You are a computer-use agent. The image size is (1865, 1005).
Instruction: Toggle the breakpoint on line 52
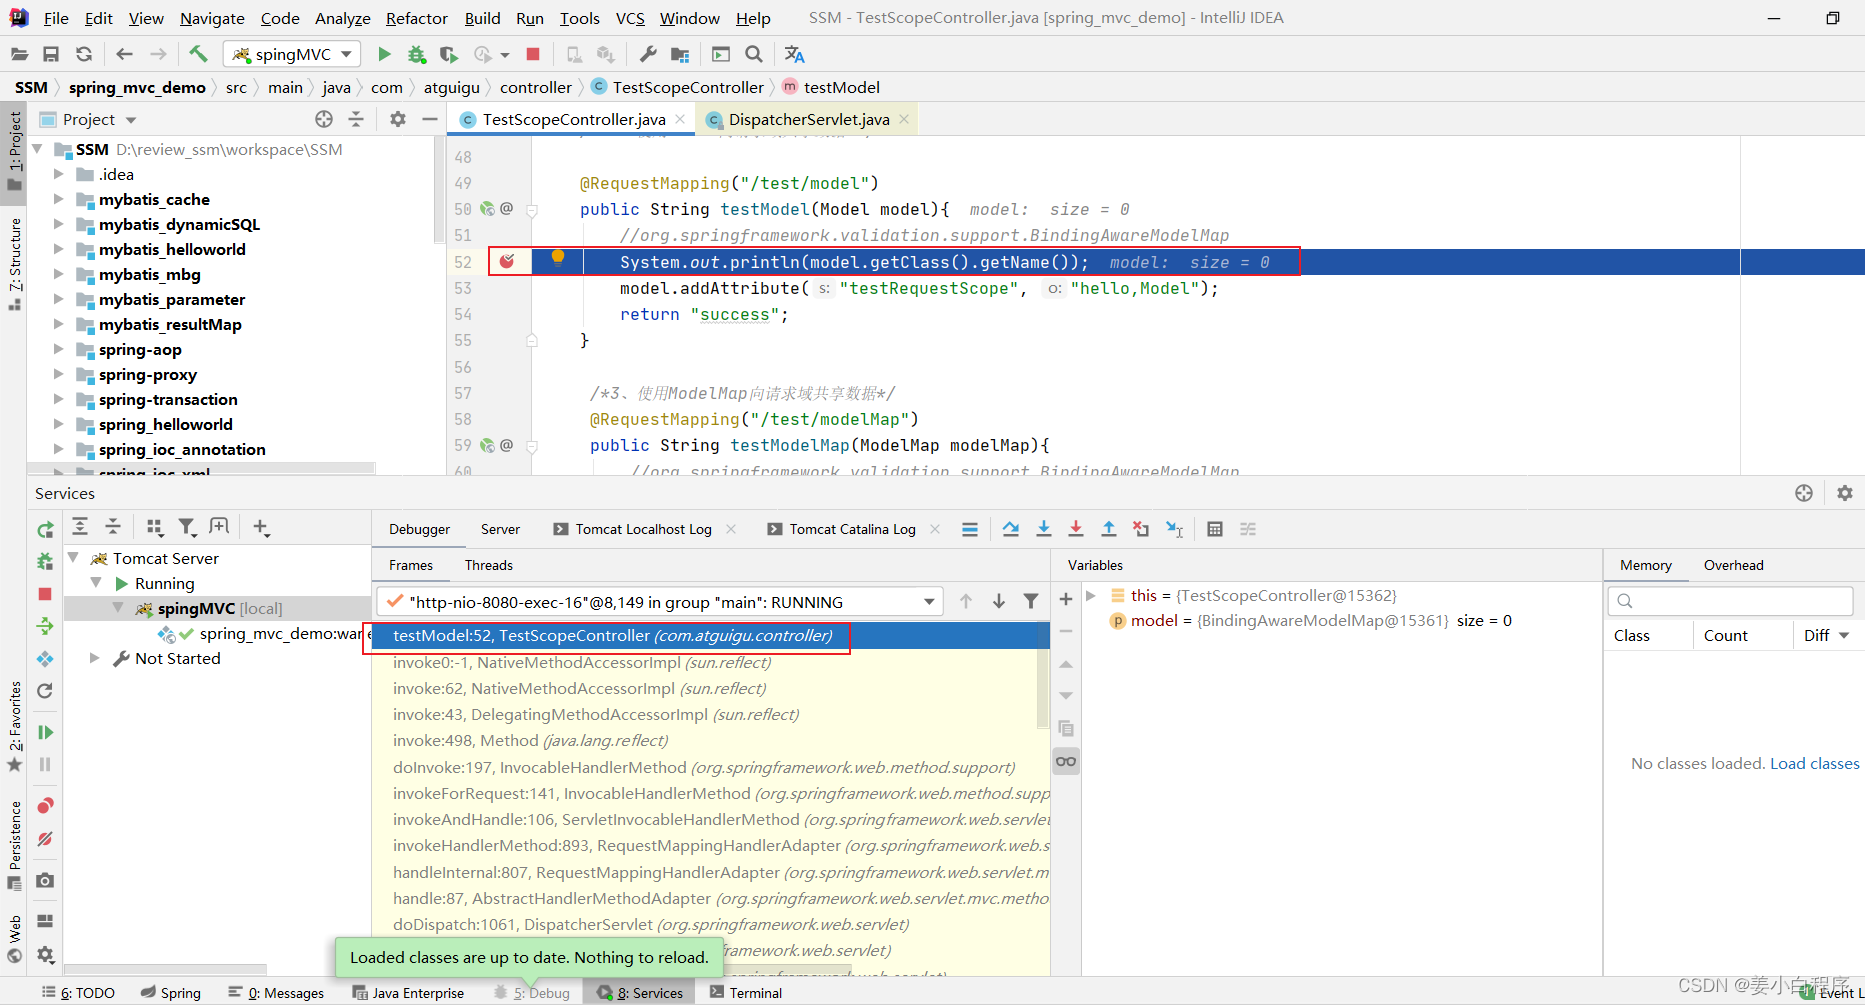[x=507, y=262]
